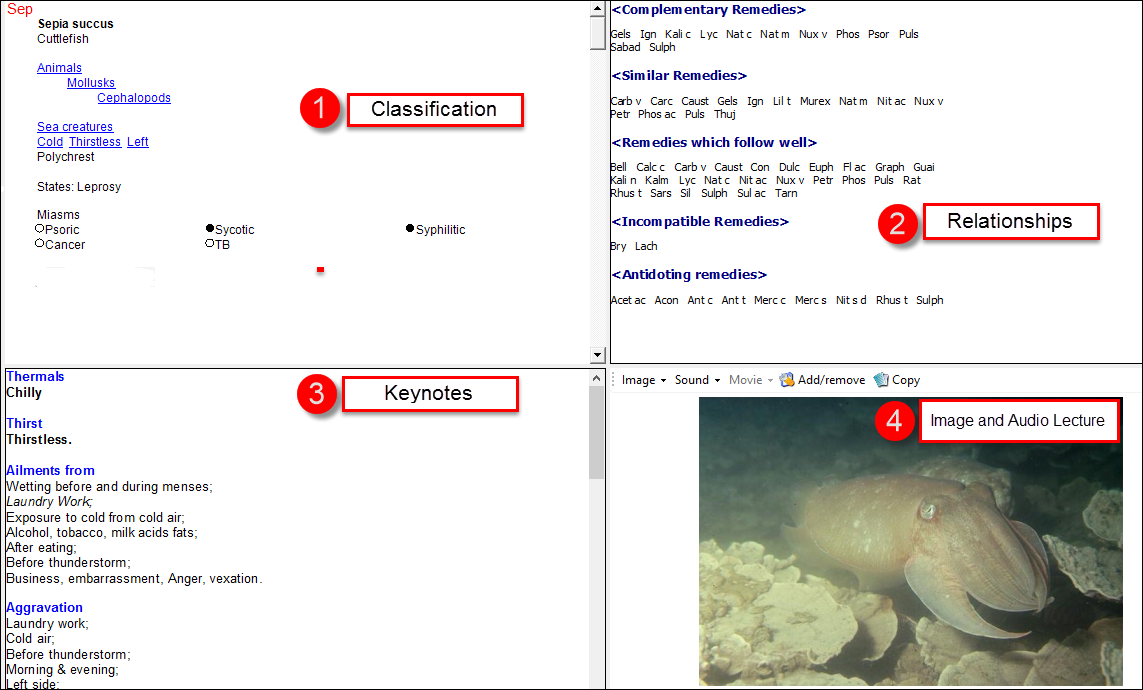Select the Psoric miasm radio button
1143x690 pixels.
39,229
